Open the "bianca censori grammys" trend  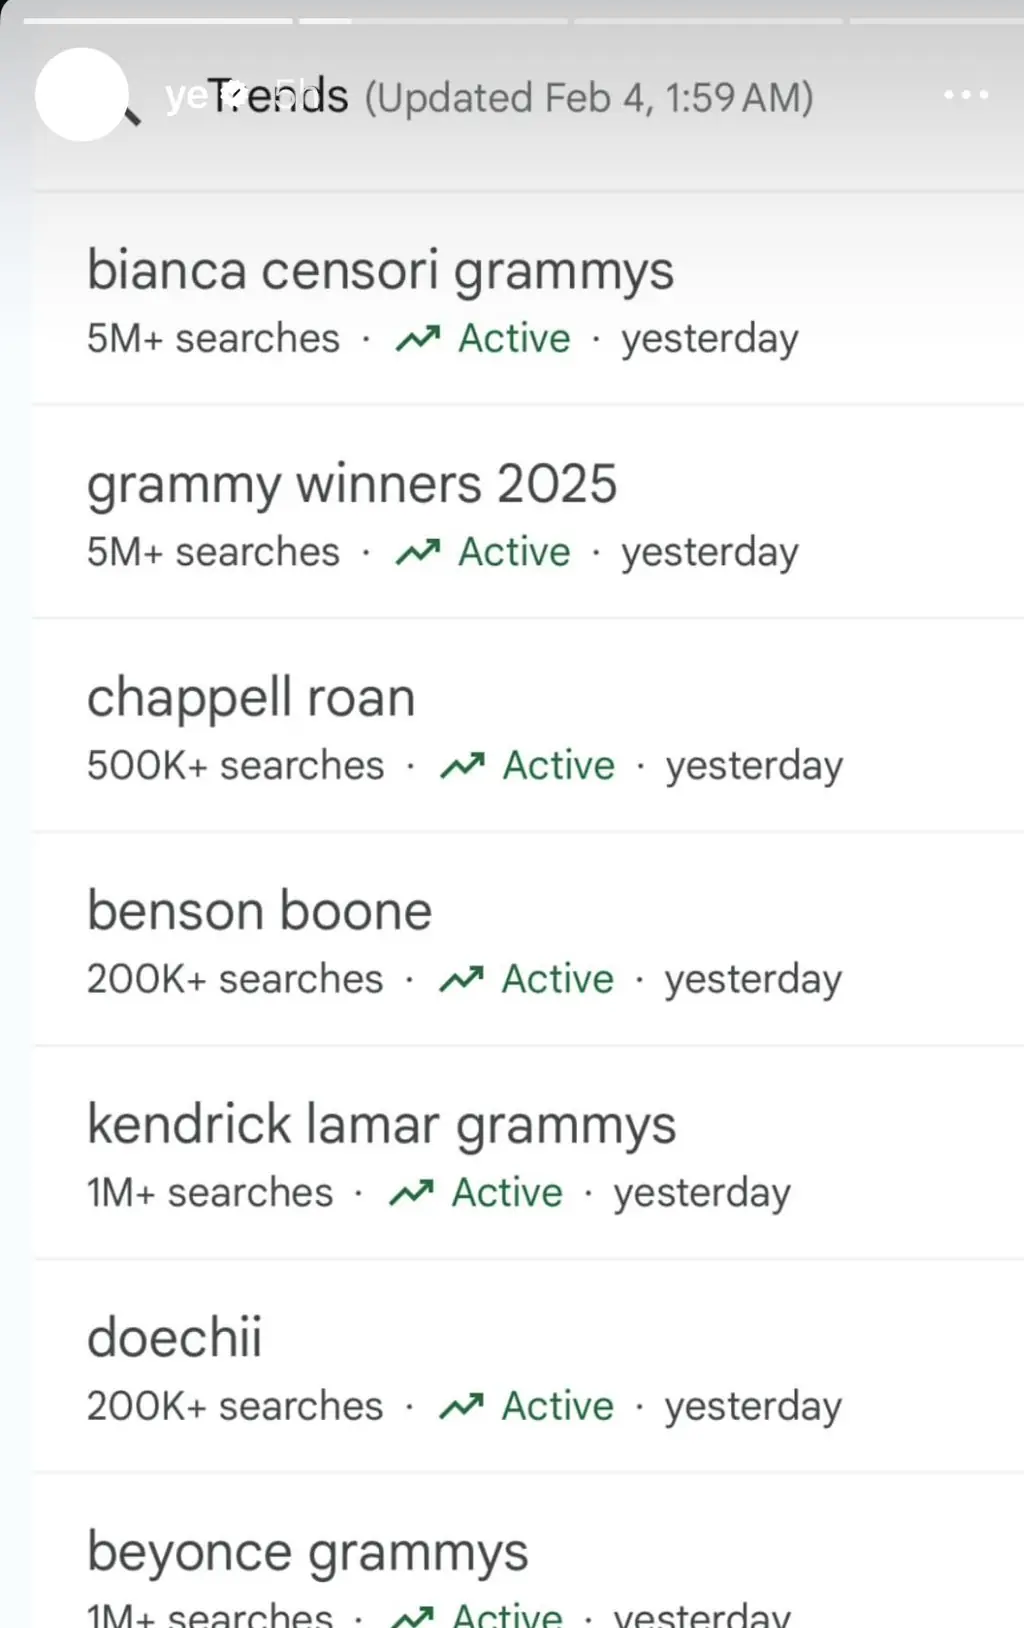pyautogui.click(x=380, y=271)
